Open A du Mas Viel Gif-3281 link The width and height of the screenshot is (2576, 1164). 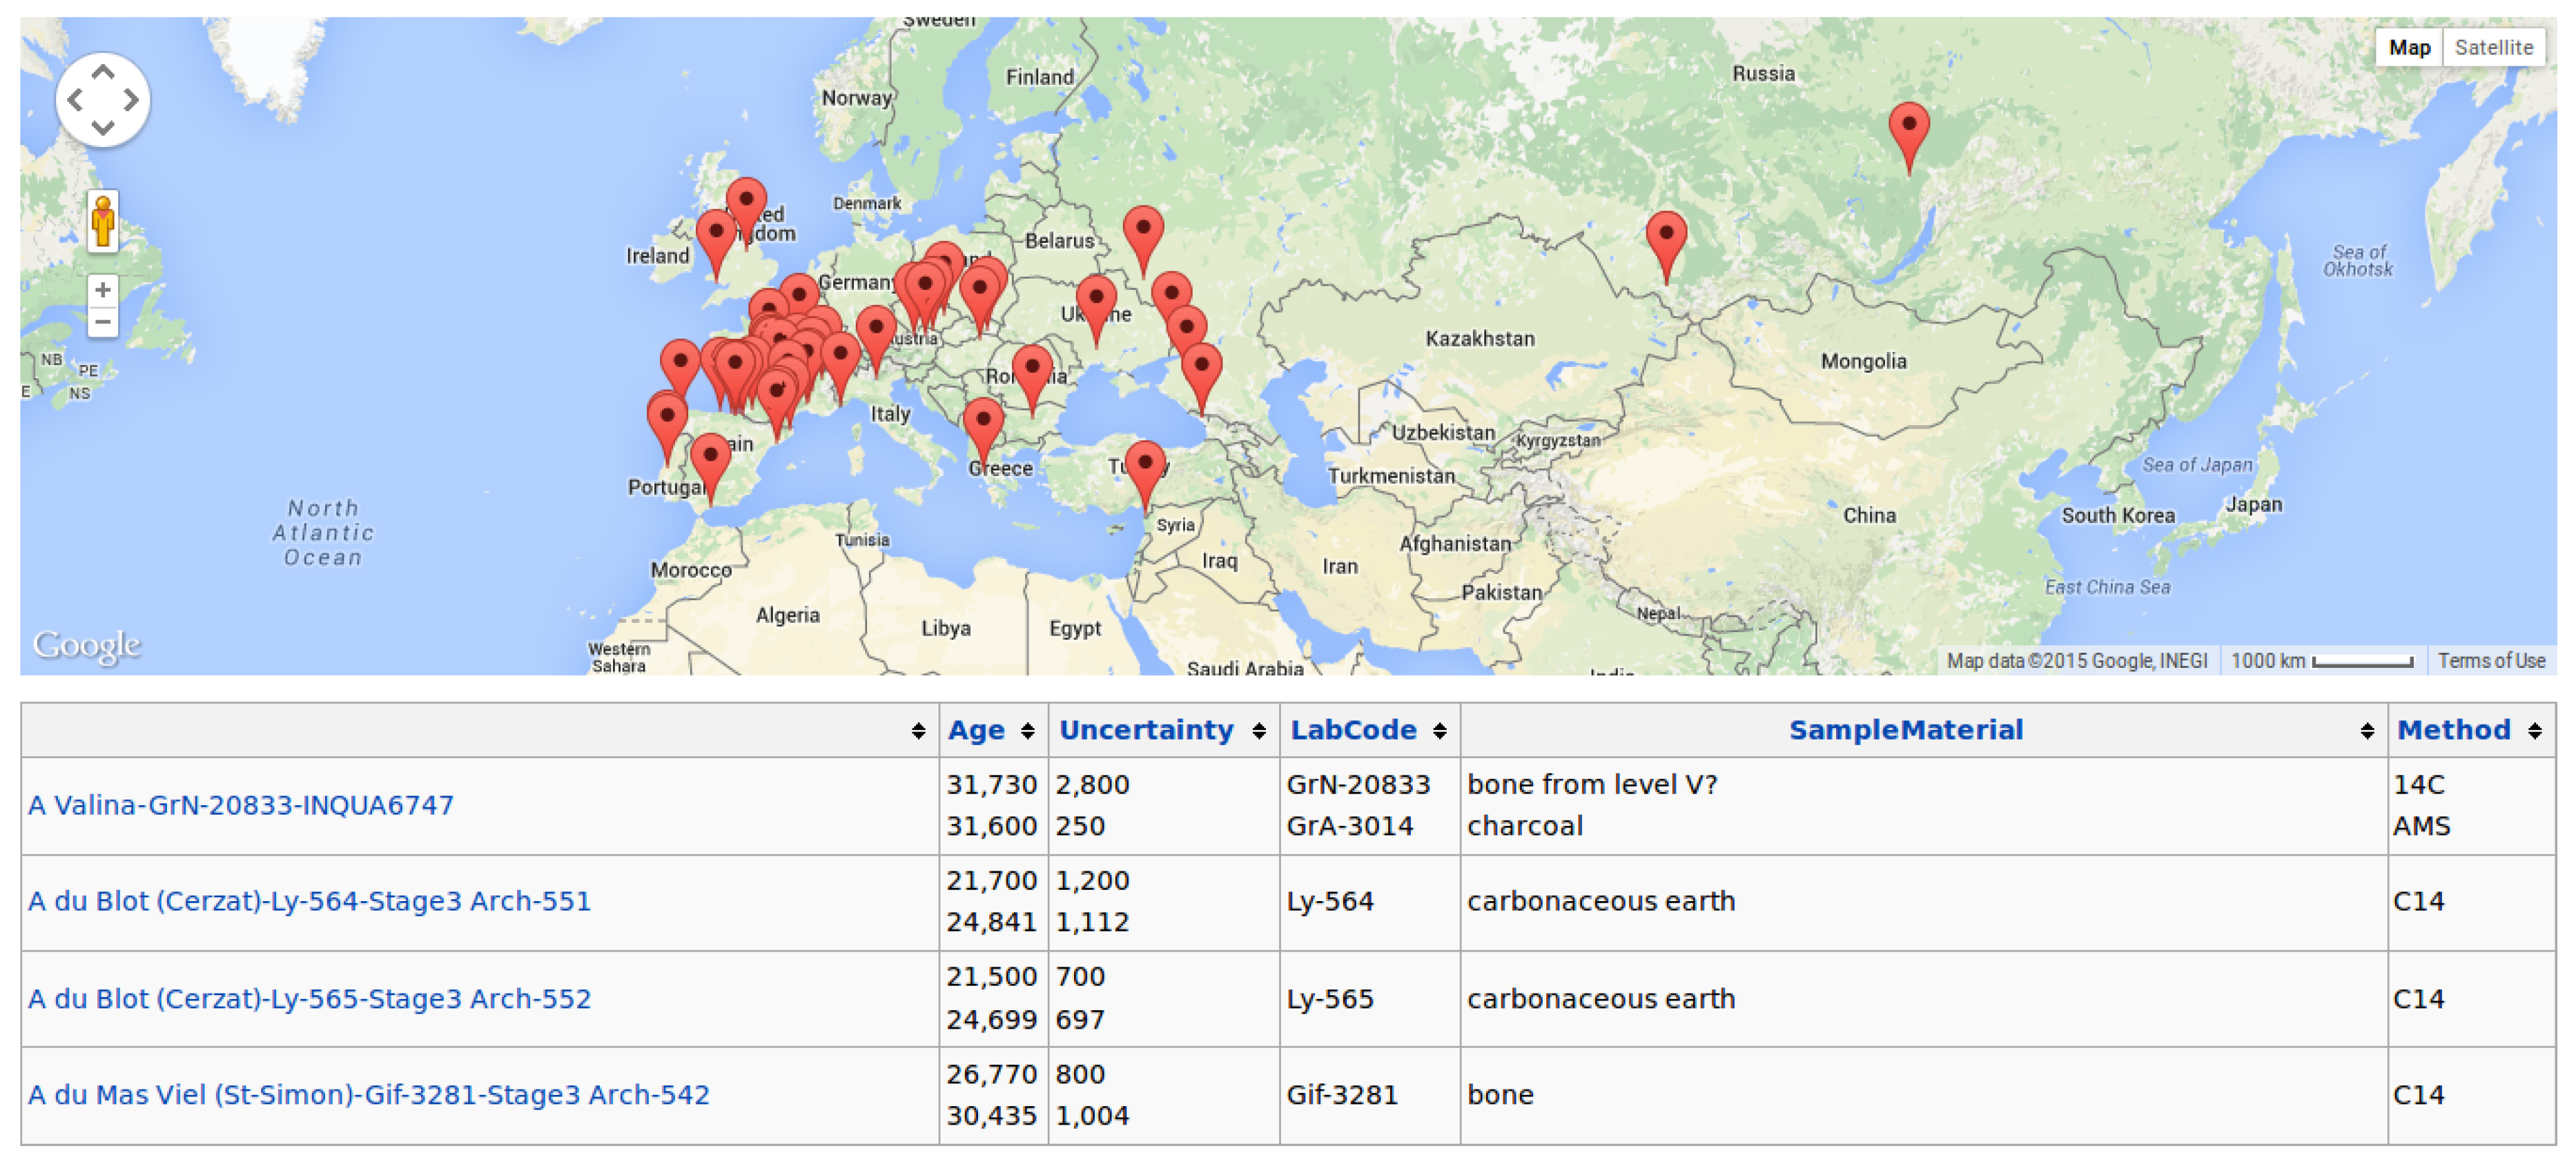tap(368, 1095)
